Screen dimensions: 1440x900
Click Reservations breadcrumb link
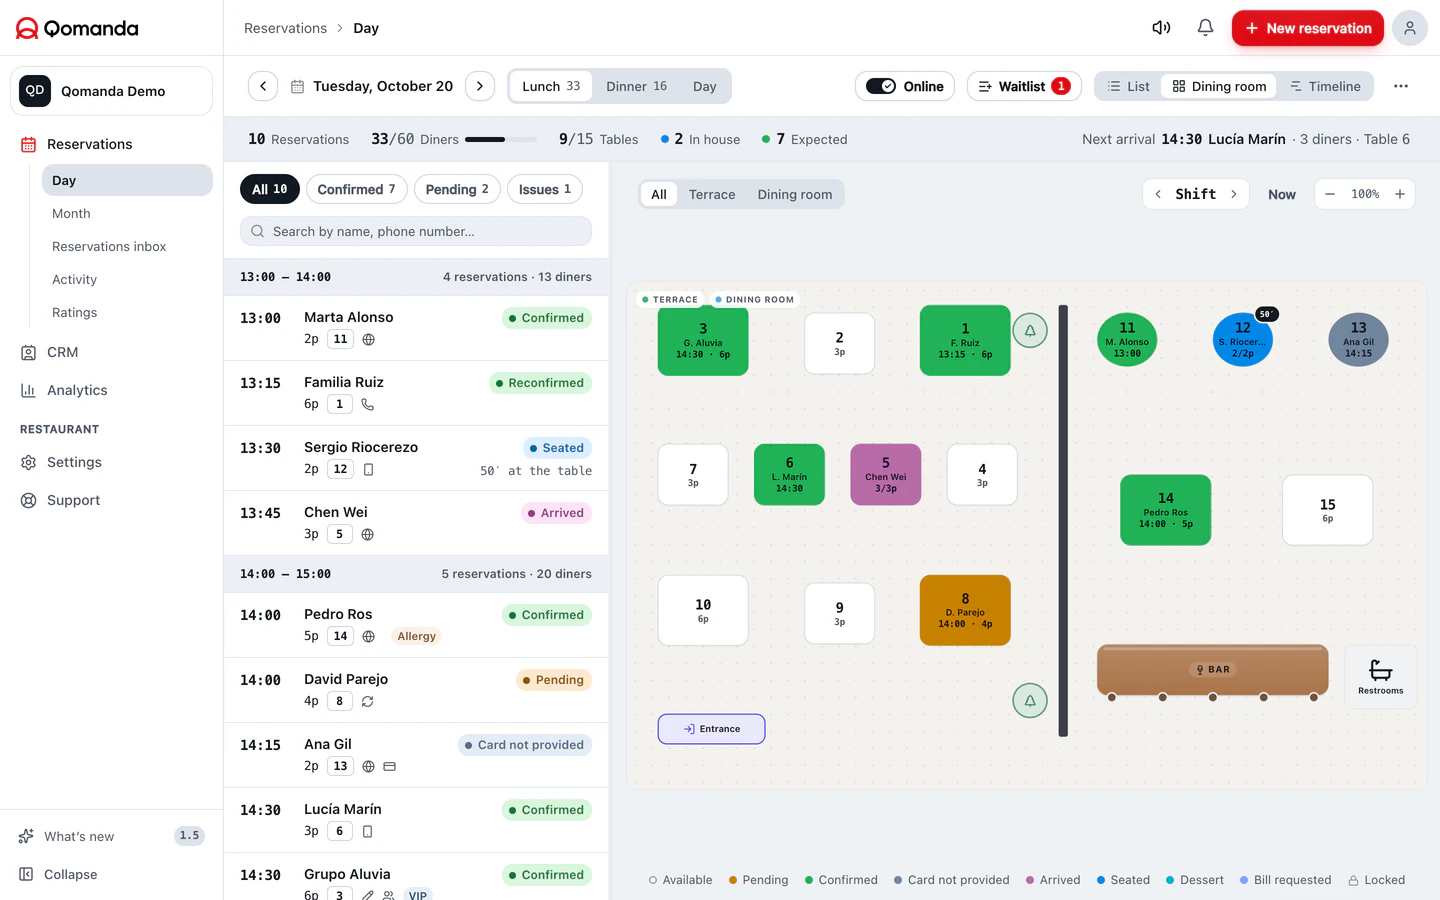[x=285, y=28]
